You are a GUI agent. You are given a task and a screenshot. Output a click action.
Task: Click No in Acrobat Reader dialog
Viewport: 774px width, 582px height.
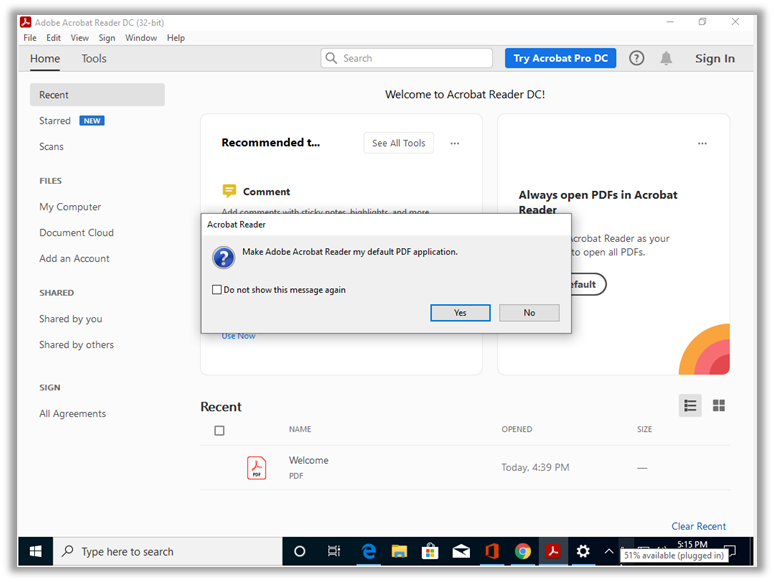(529, 313)
